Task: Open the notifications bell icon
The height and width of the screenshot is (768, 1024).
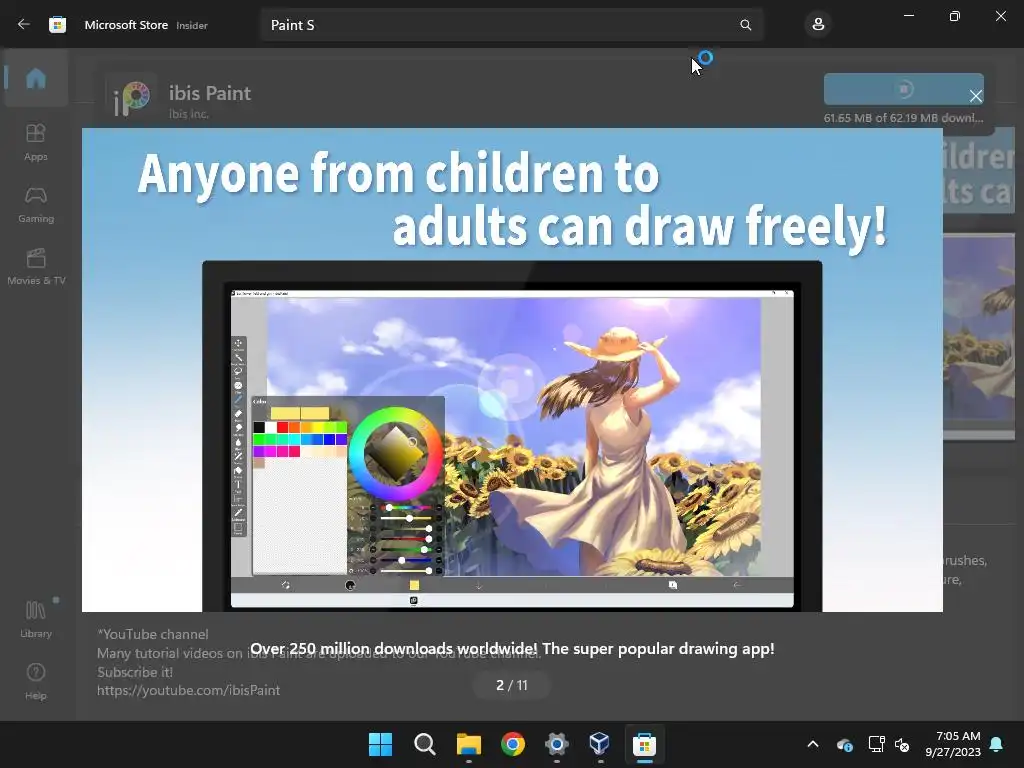Action: pyautogui.click(x=997, y=744)
